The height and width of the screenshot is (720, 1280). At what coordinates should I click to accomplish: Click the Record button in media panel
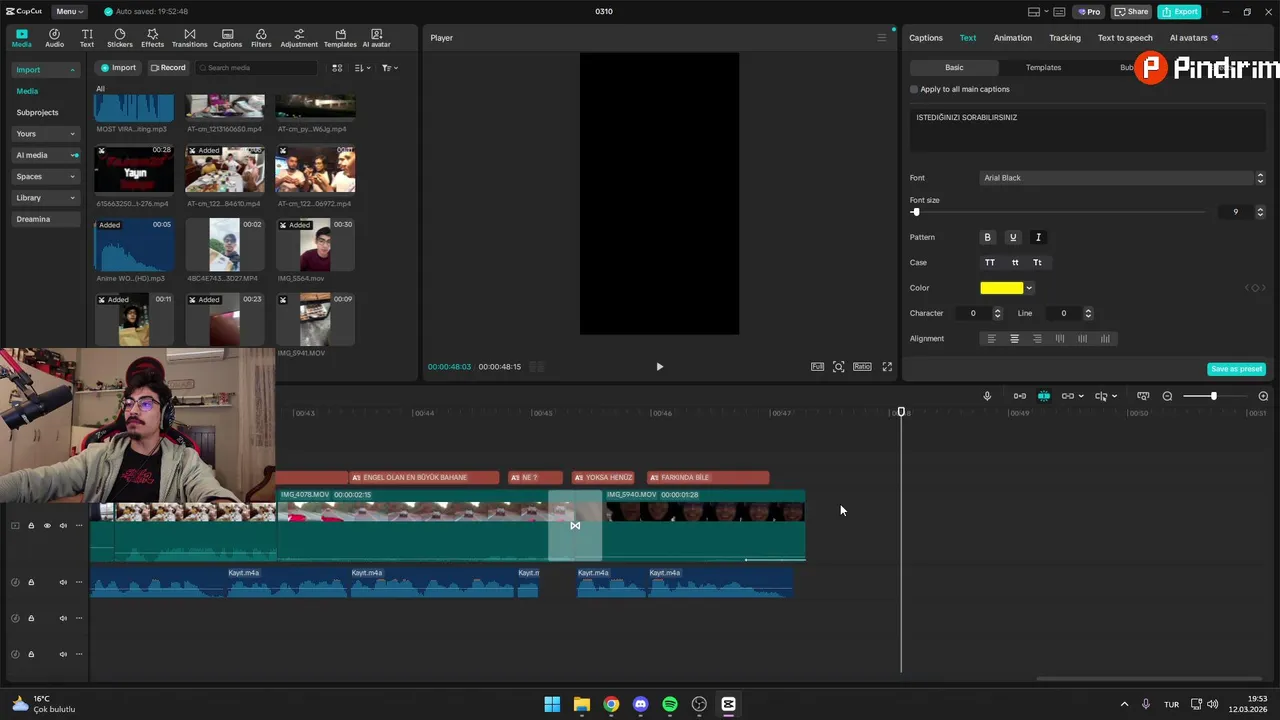coord(168,68)
